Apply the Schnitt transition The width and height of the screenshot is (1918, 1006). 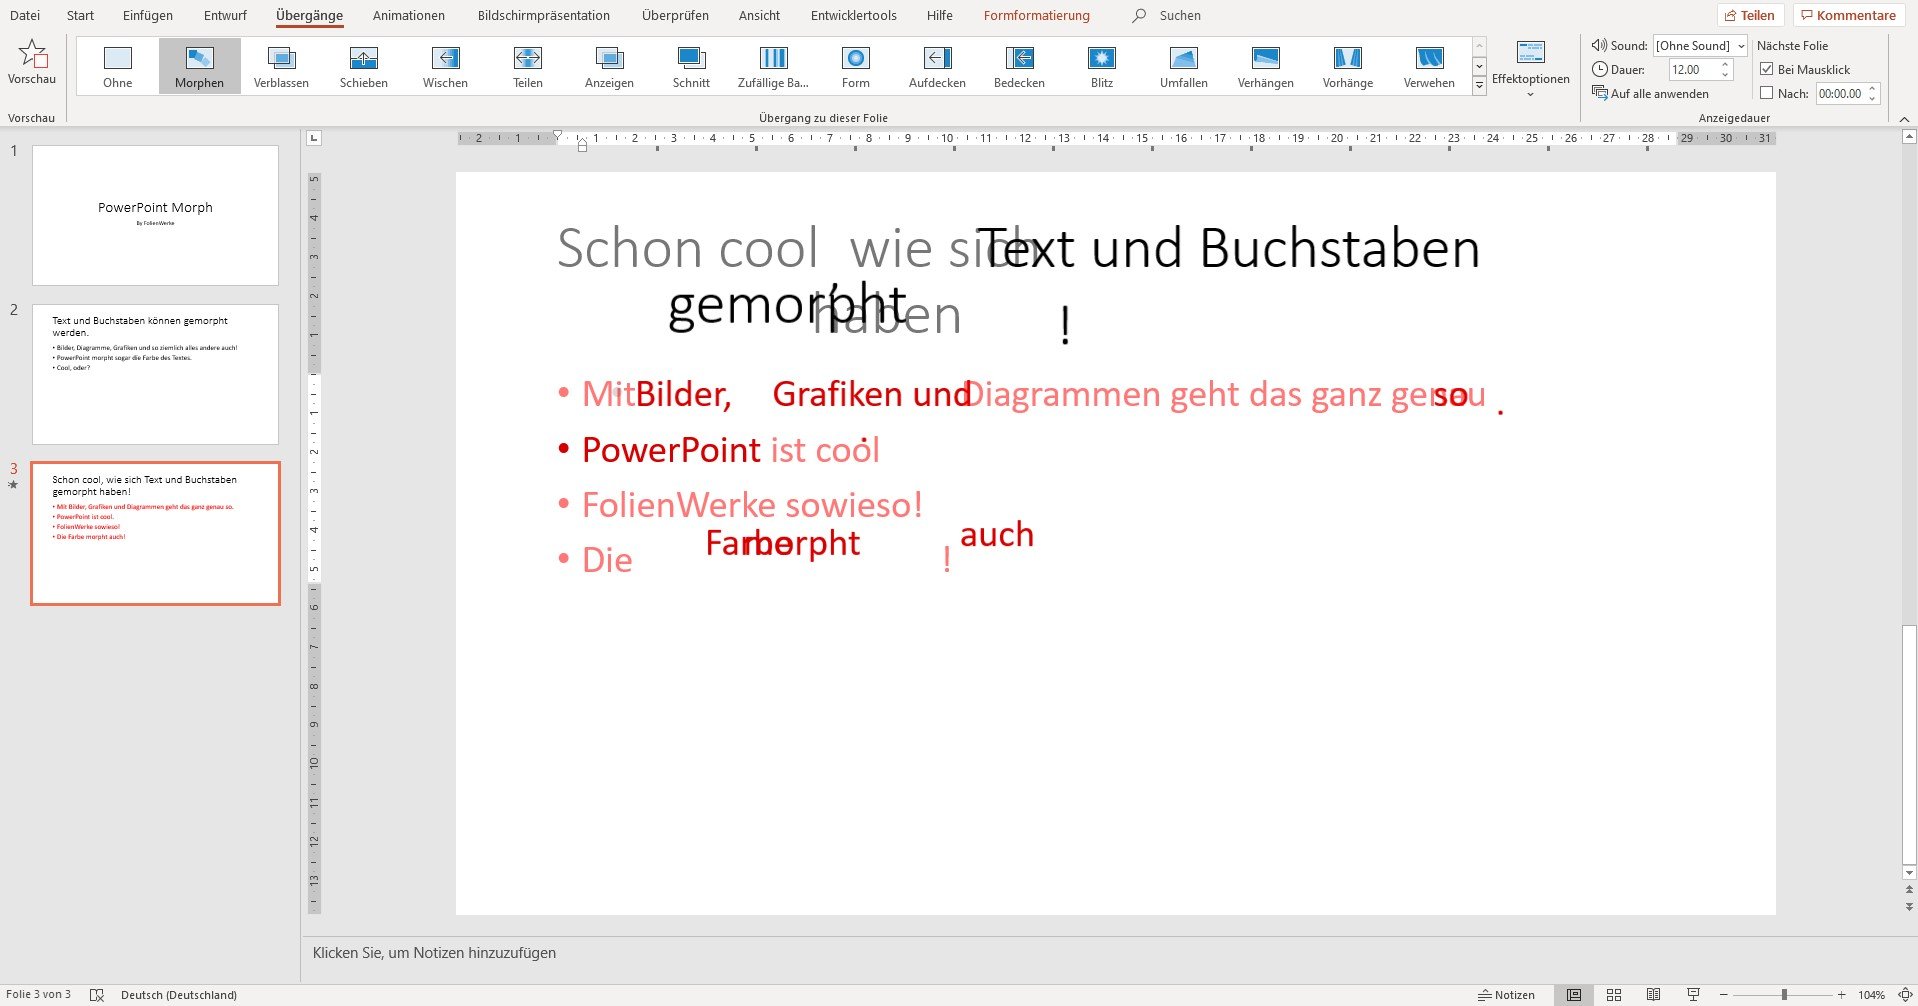click(691, 66)
